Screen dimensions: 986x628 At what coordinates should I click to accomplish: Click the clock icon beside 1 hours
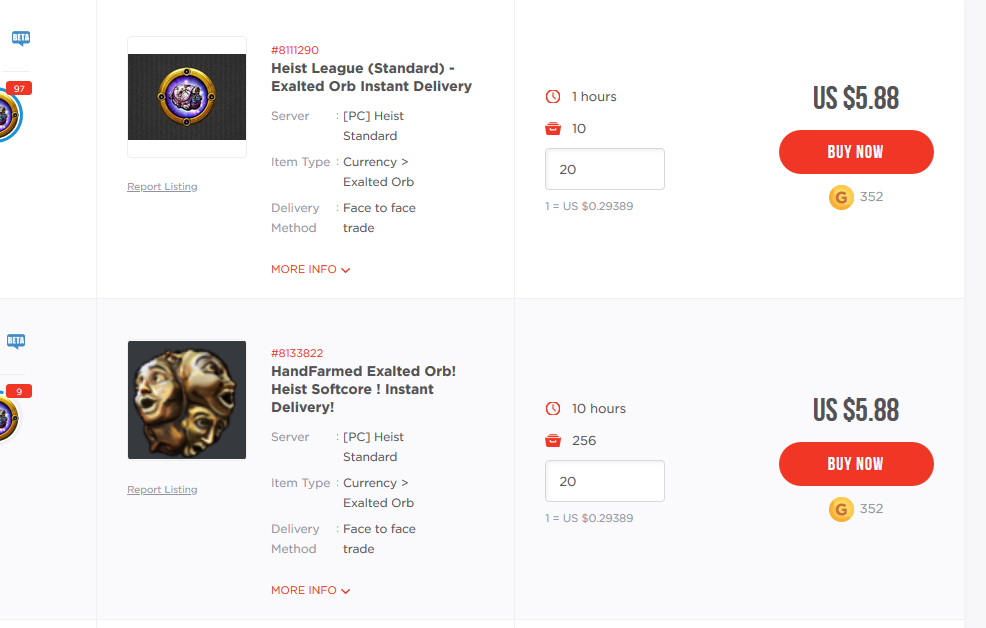pyautogui.click(x=553, y=97)
